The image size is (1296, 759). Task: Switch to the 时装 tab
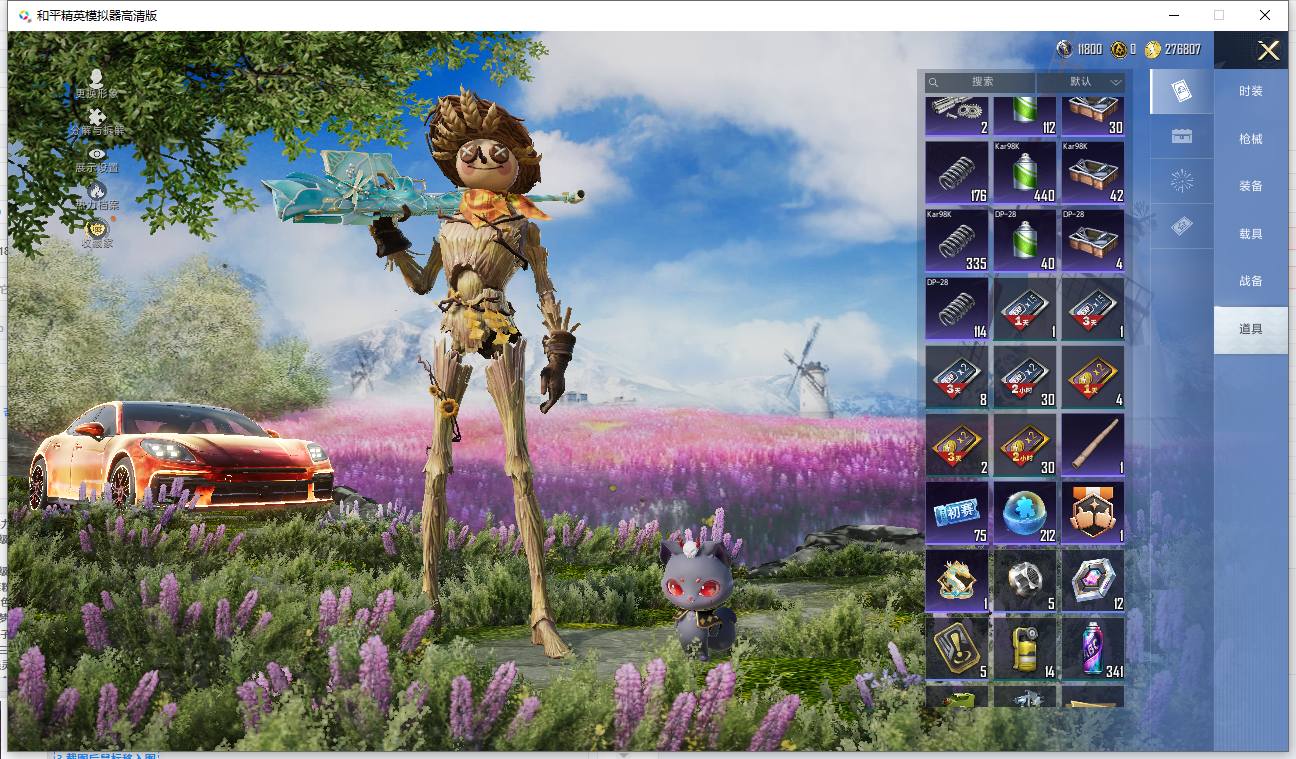click(1250, 91)
